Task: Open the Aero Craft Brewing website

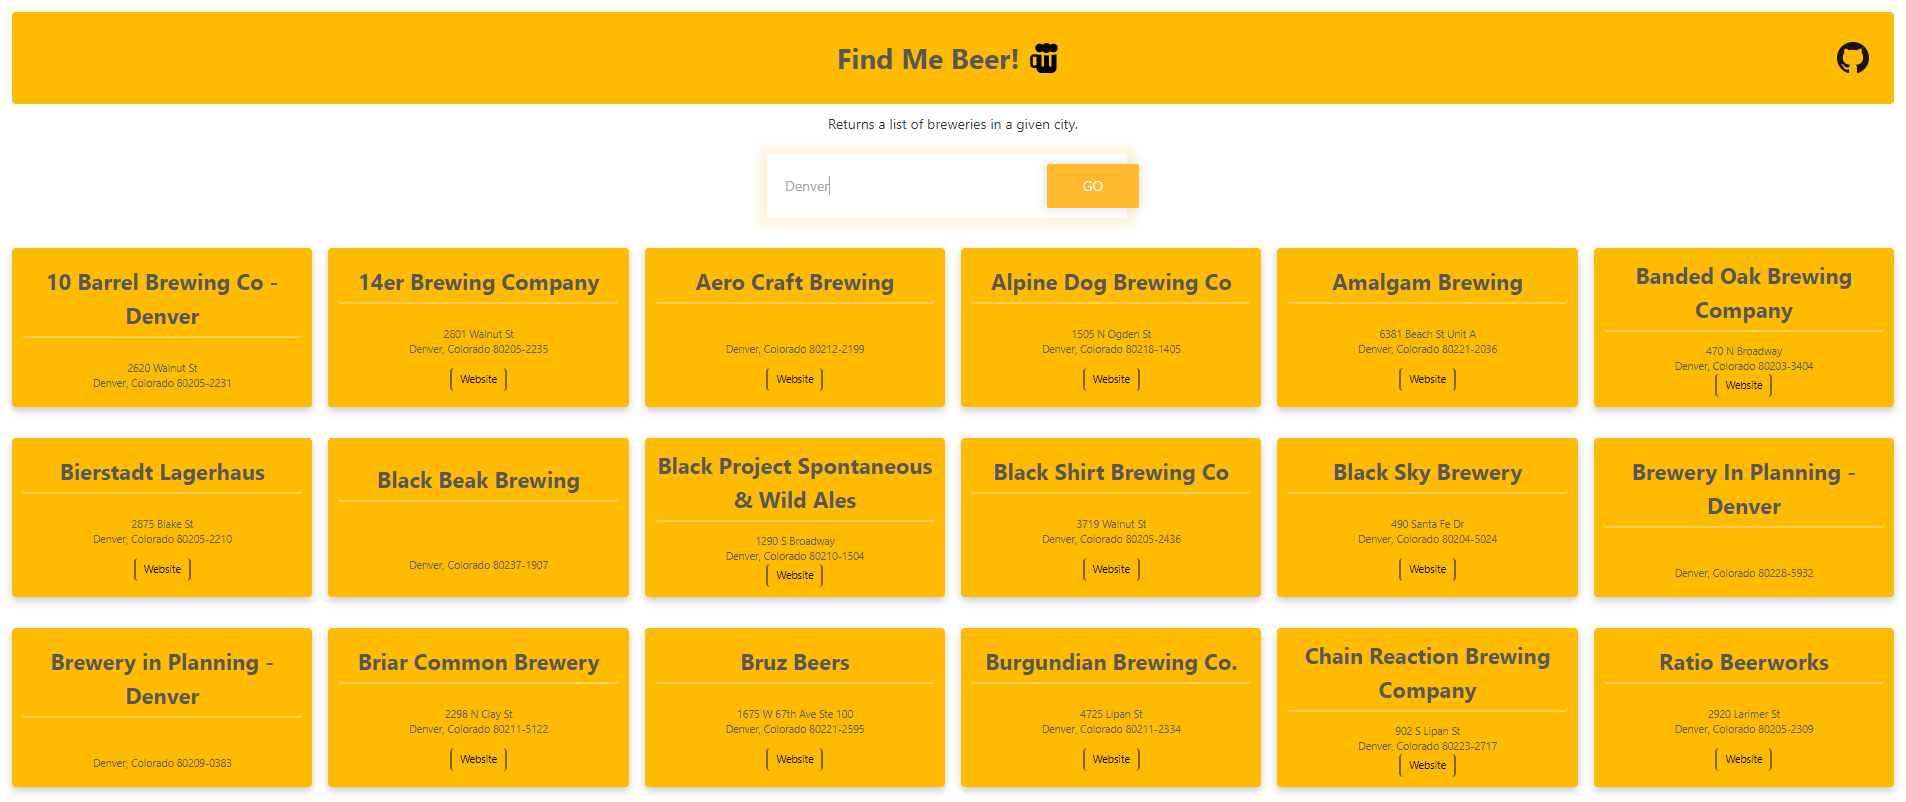Action: (x=794, y=379)
